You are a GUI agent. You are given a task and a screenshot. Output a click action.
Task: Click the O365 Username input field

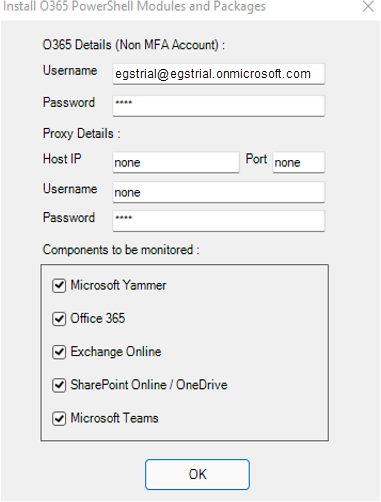click(218, 74)
